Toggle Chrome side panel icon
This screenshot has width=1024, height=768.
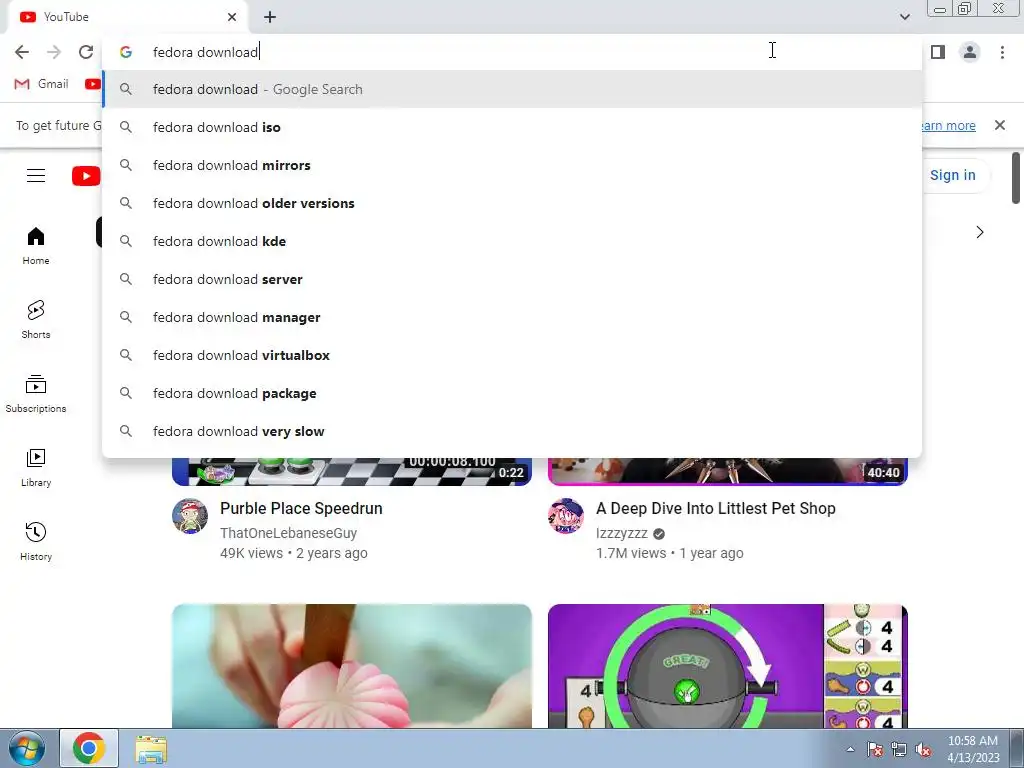click(x=938, y=52)
